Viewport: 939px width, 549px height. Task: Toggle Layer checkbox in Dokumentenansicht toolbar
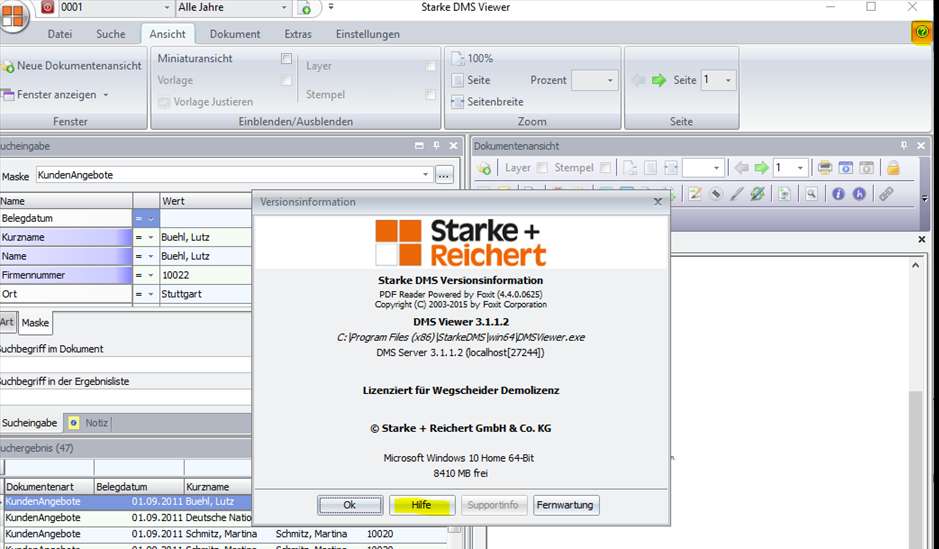542,168
